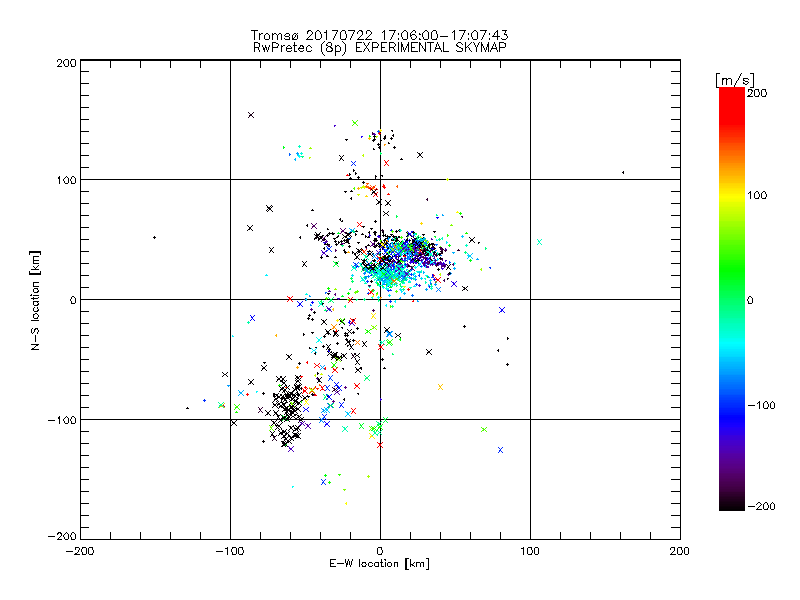Click the x-axis tick label '200'
This screenshot has height=600, width=800.
(x=680, y=551)
